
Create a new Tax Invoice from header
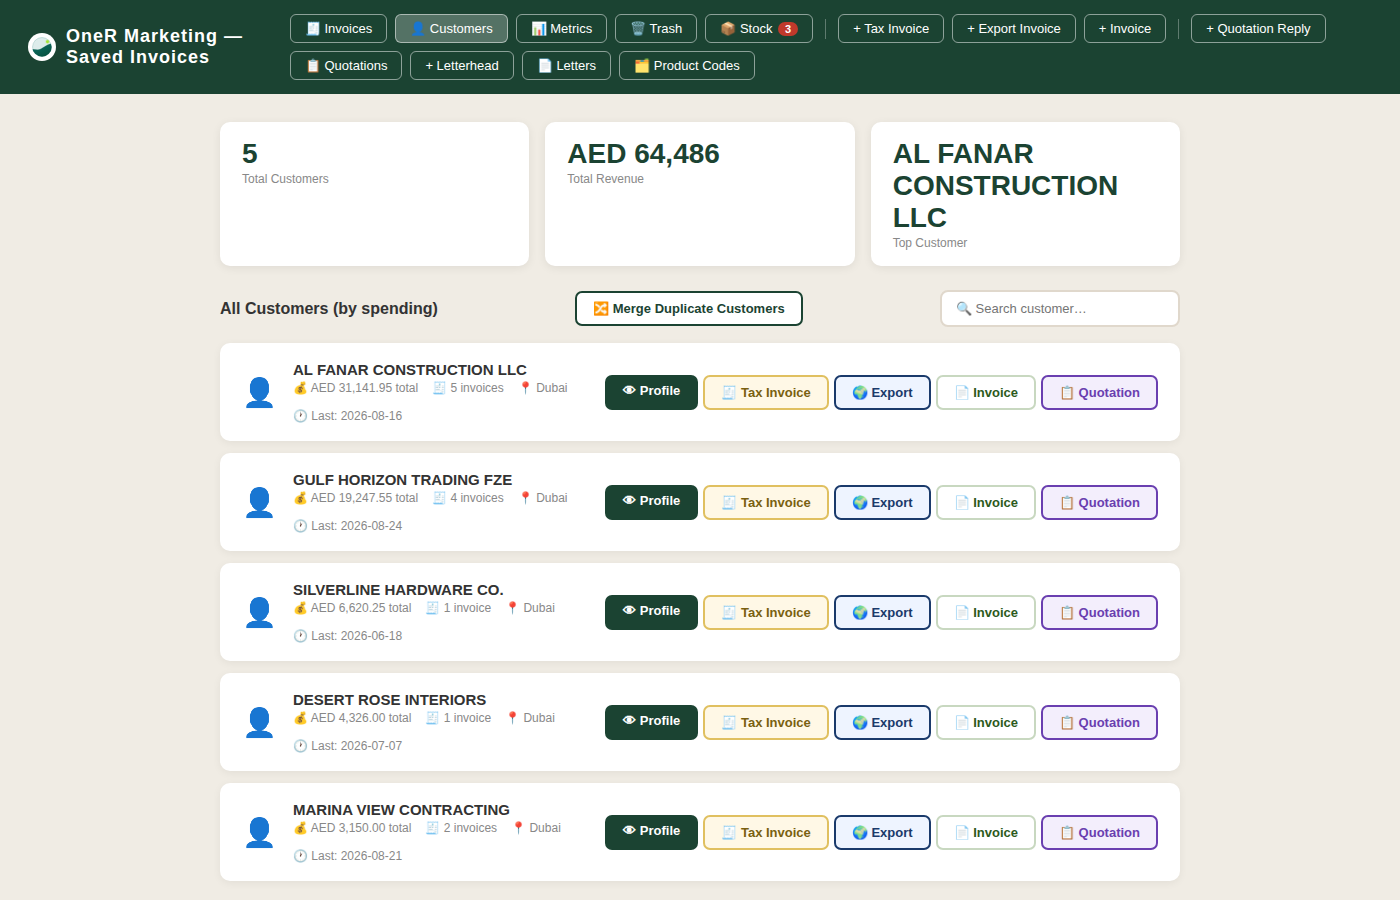click(x=891, y=29)
